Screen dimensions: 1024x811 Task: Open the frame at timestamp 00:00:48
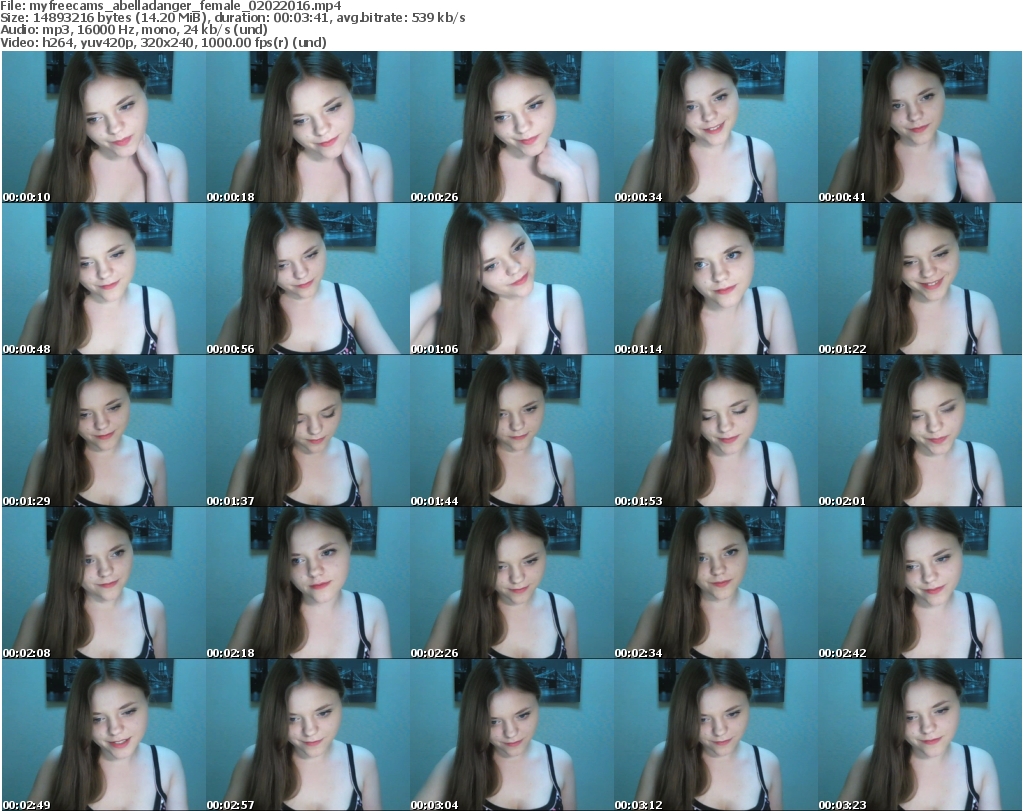tap(104, 279)
